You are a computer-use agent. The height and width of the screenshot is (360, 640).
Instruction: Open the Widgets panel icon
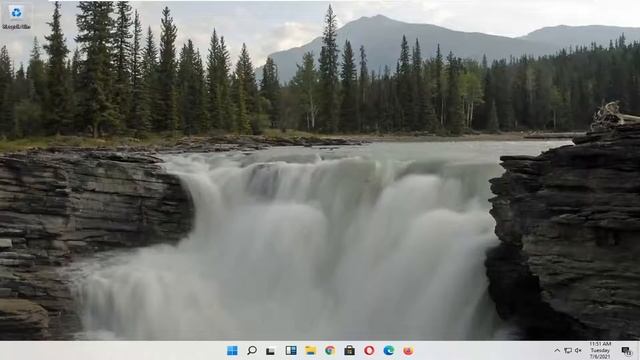tap(291, 350)
